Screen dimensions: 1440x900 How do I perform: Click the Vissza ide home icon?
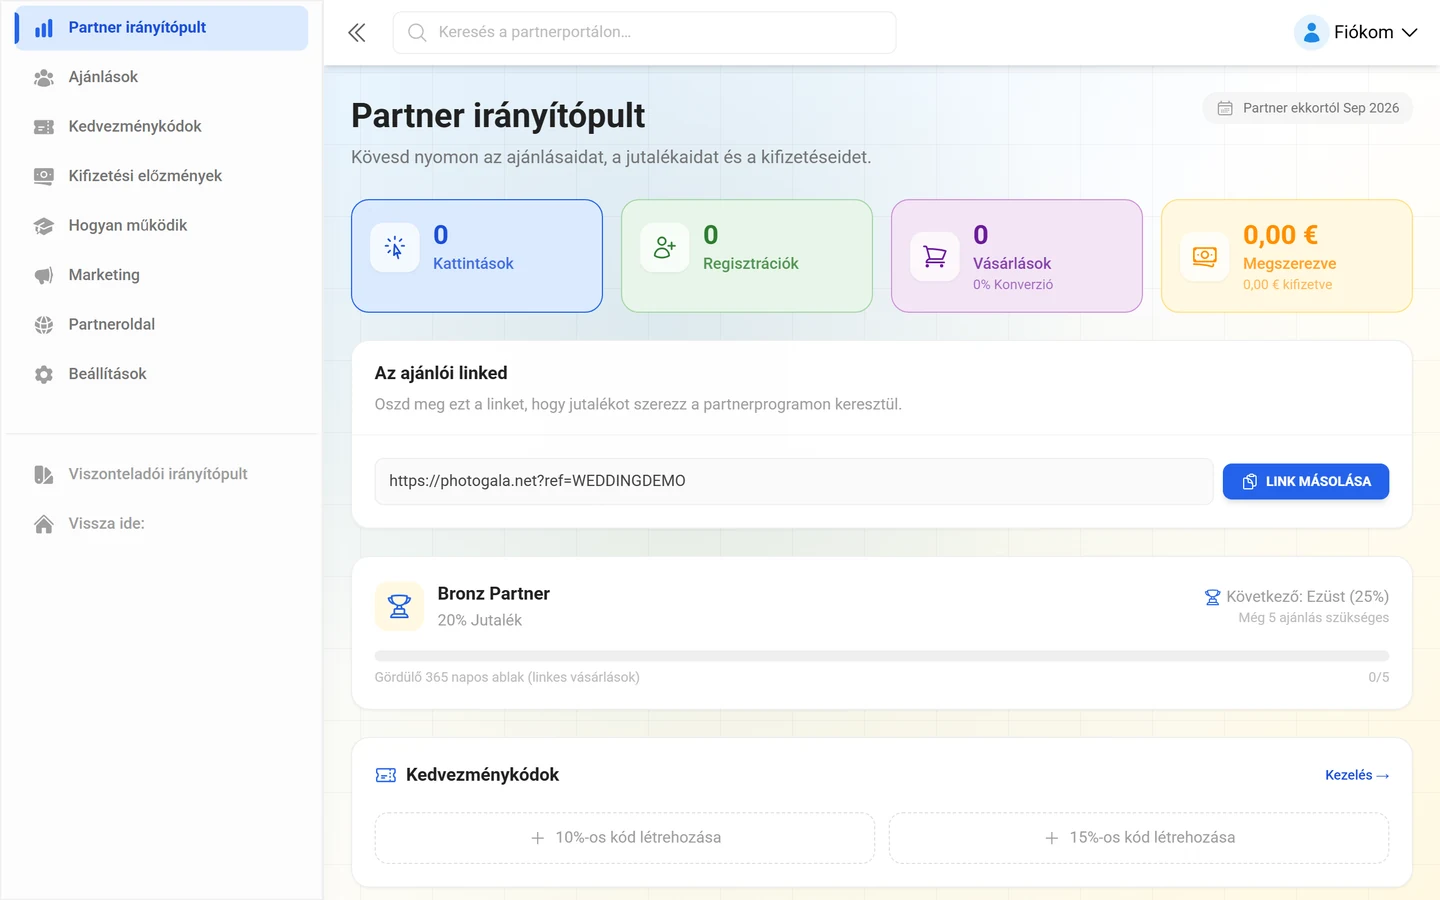pos(44,524)
